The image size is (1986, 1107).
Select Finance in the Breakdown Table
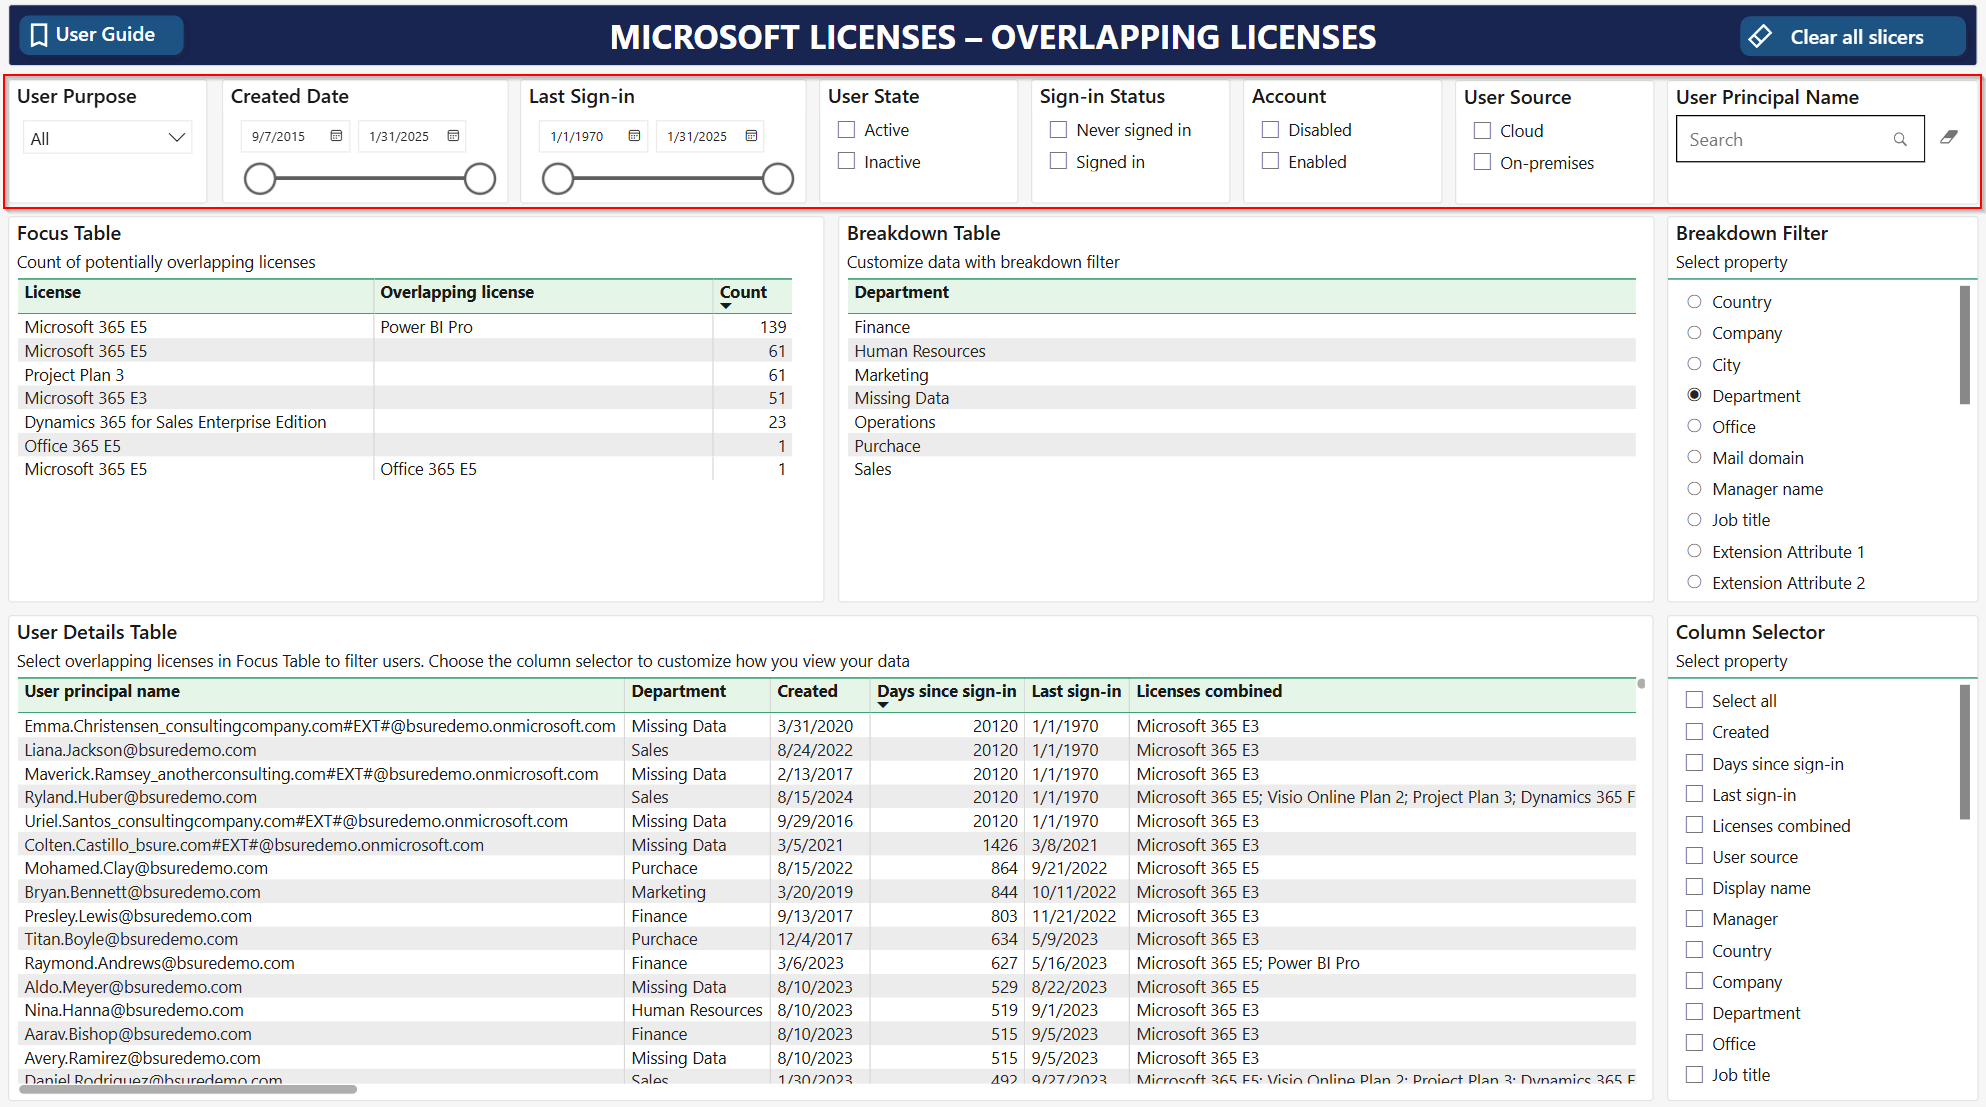(x=882, y=327)
